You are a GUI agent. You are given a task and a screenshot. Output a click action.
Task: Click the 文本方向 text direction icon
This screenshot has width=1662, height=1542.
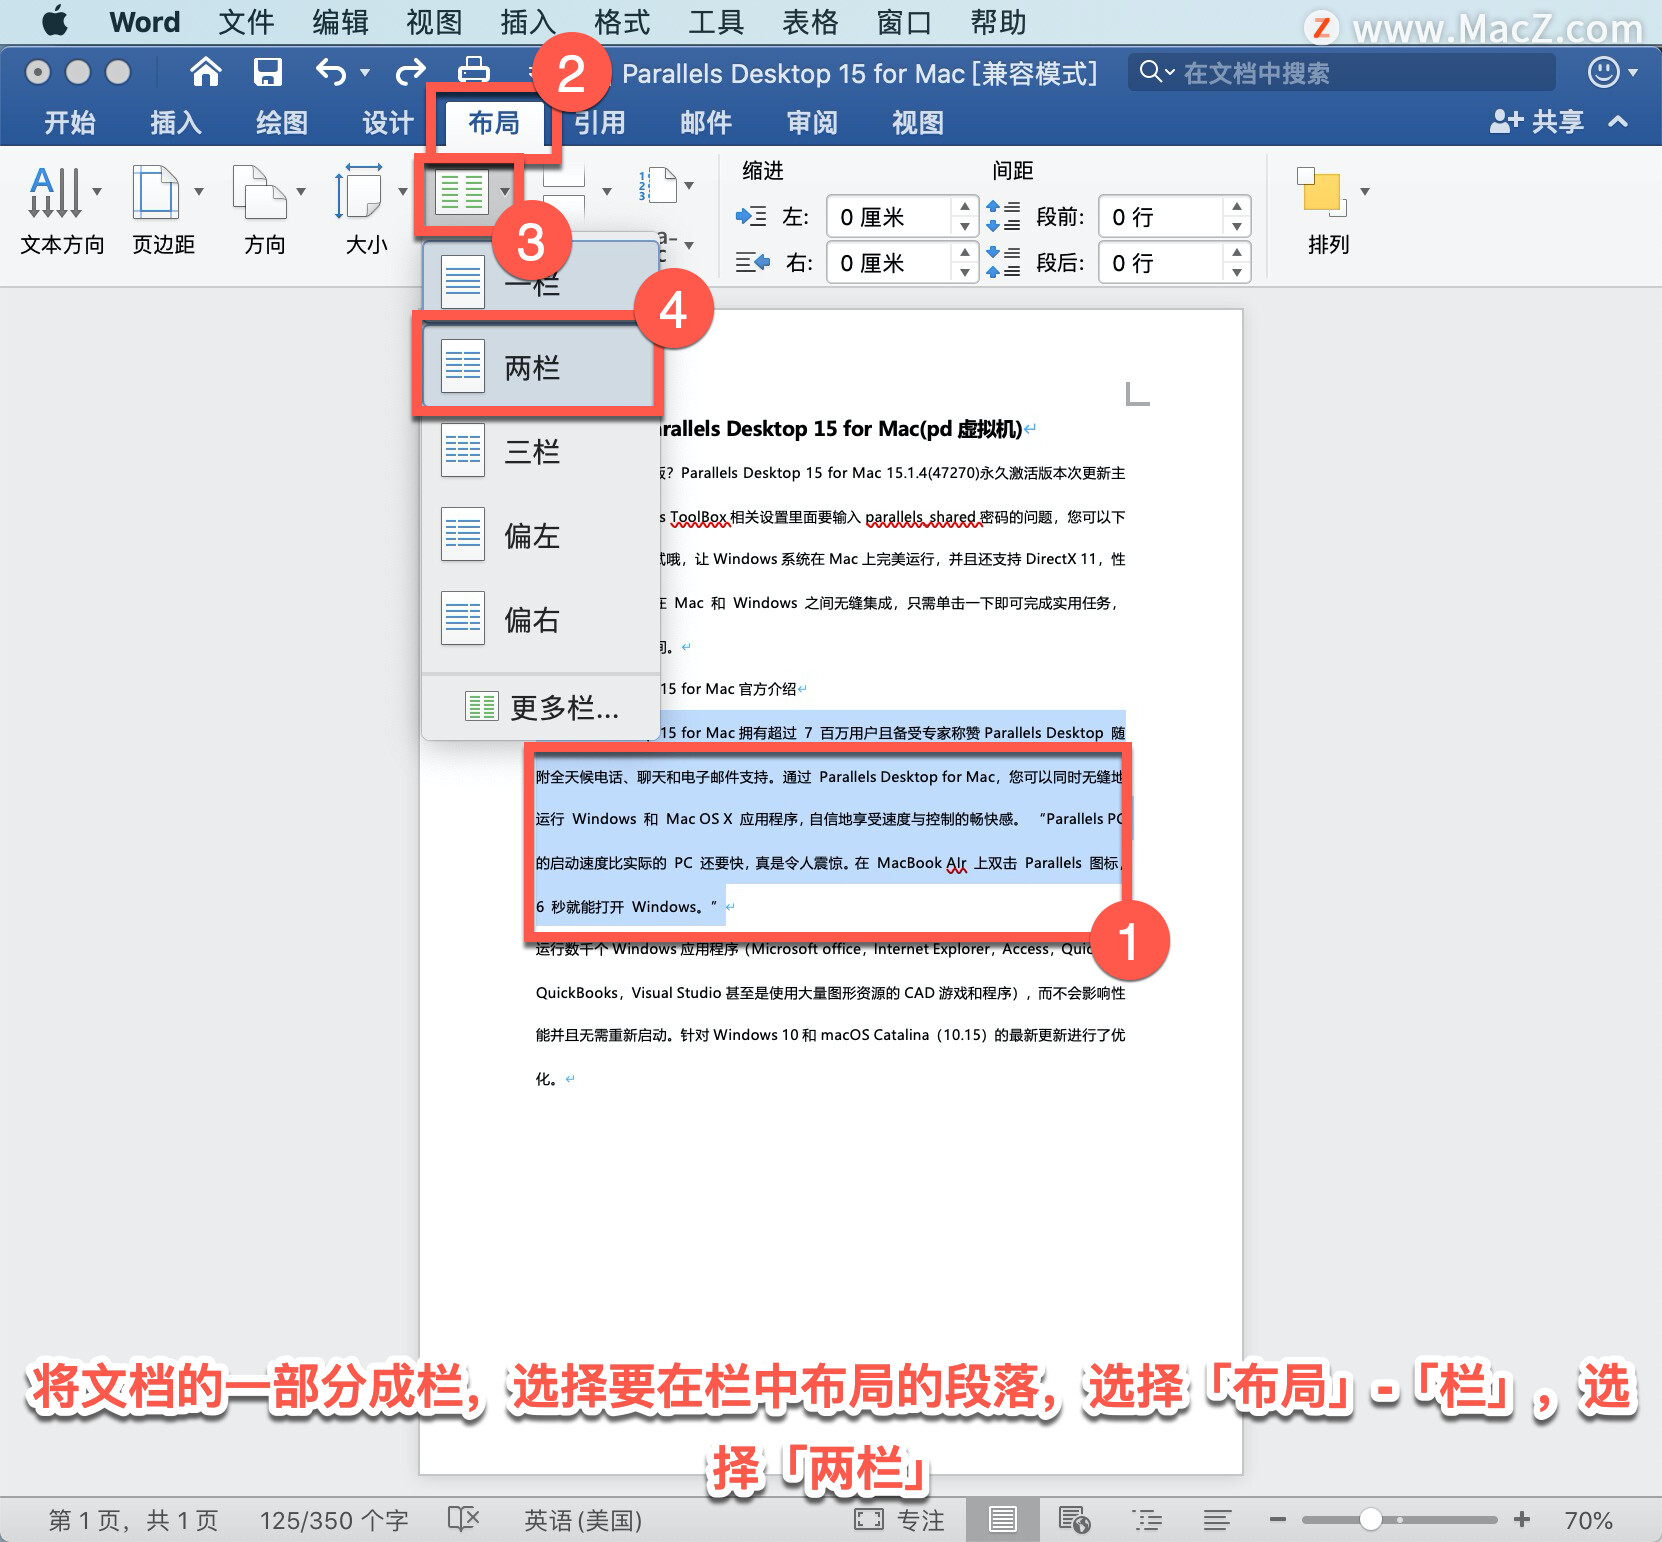click(54, 192)
